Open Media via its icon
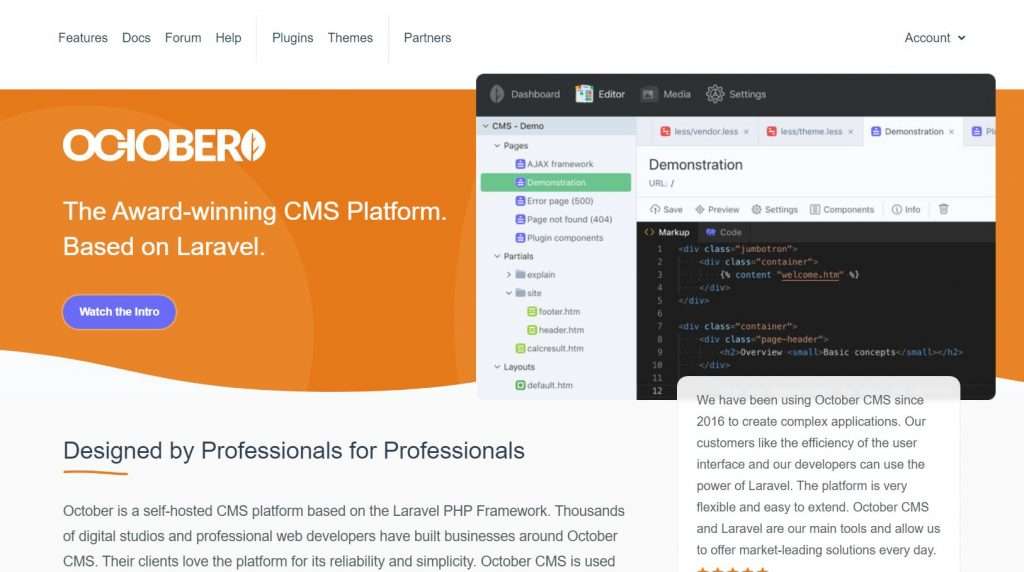Viewport: 1024px width, 572px height. click(x=648, y=94)
